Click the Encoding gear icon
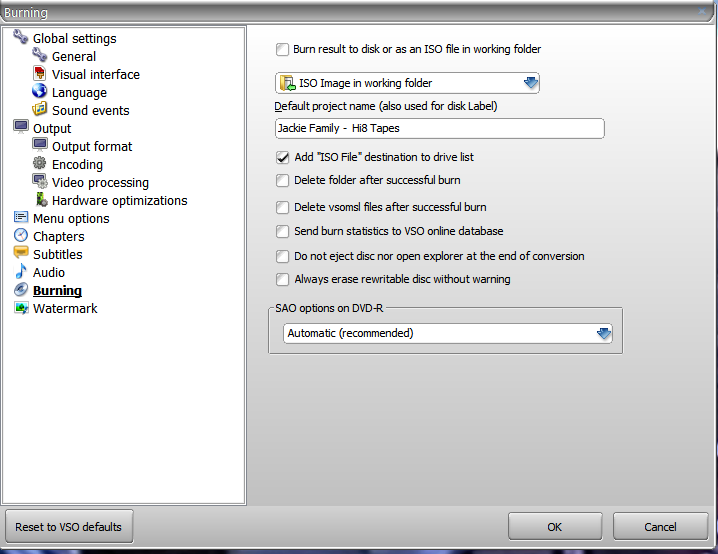718x554 pixels. click(x=39, y=163)
